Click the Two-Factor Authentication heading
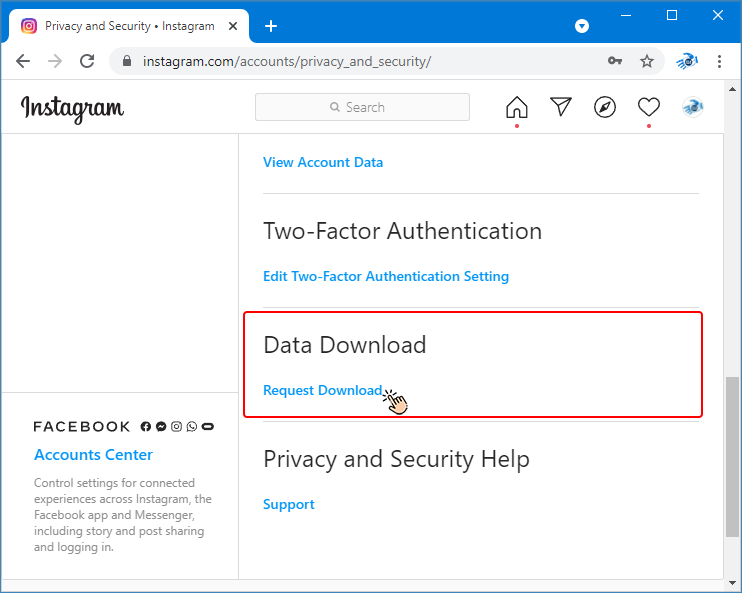 pyautogui.click(x=402, y=231)
